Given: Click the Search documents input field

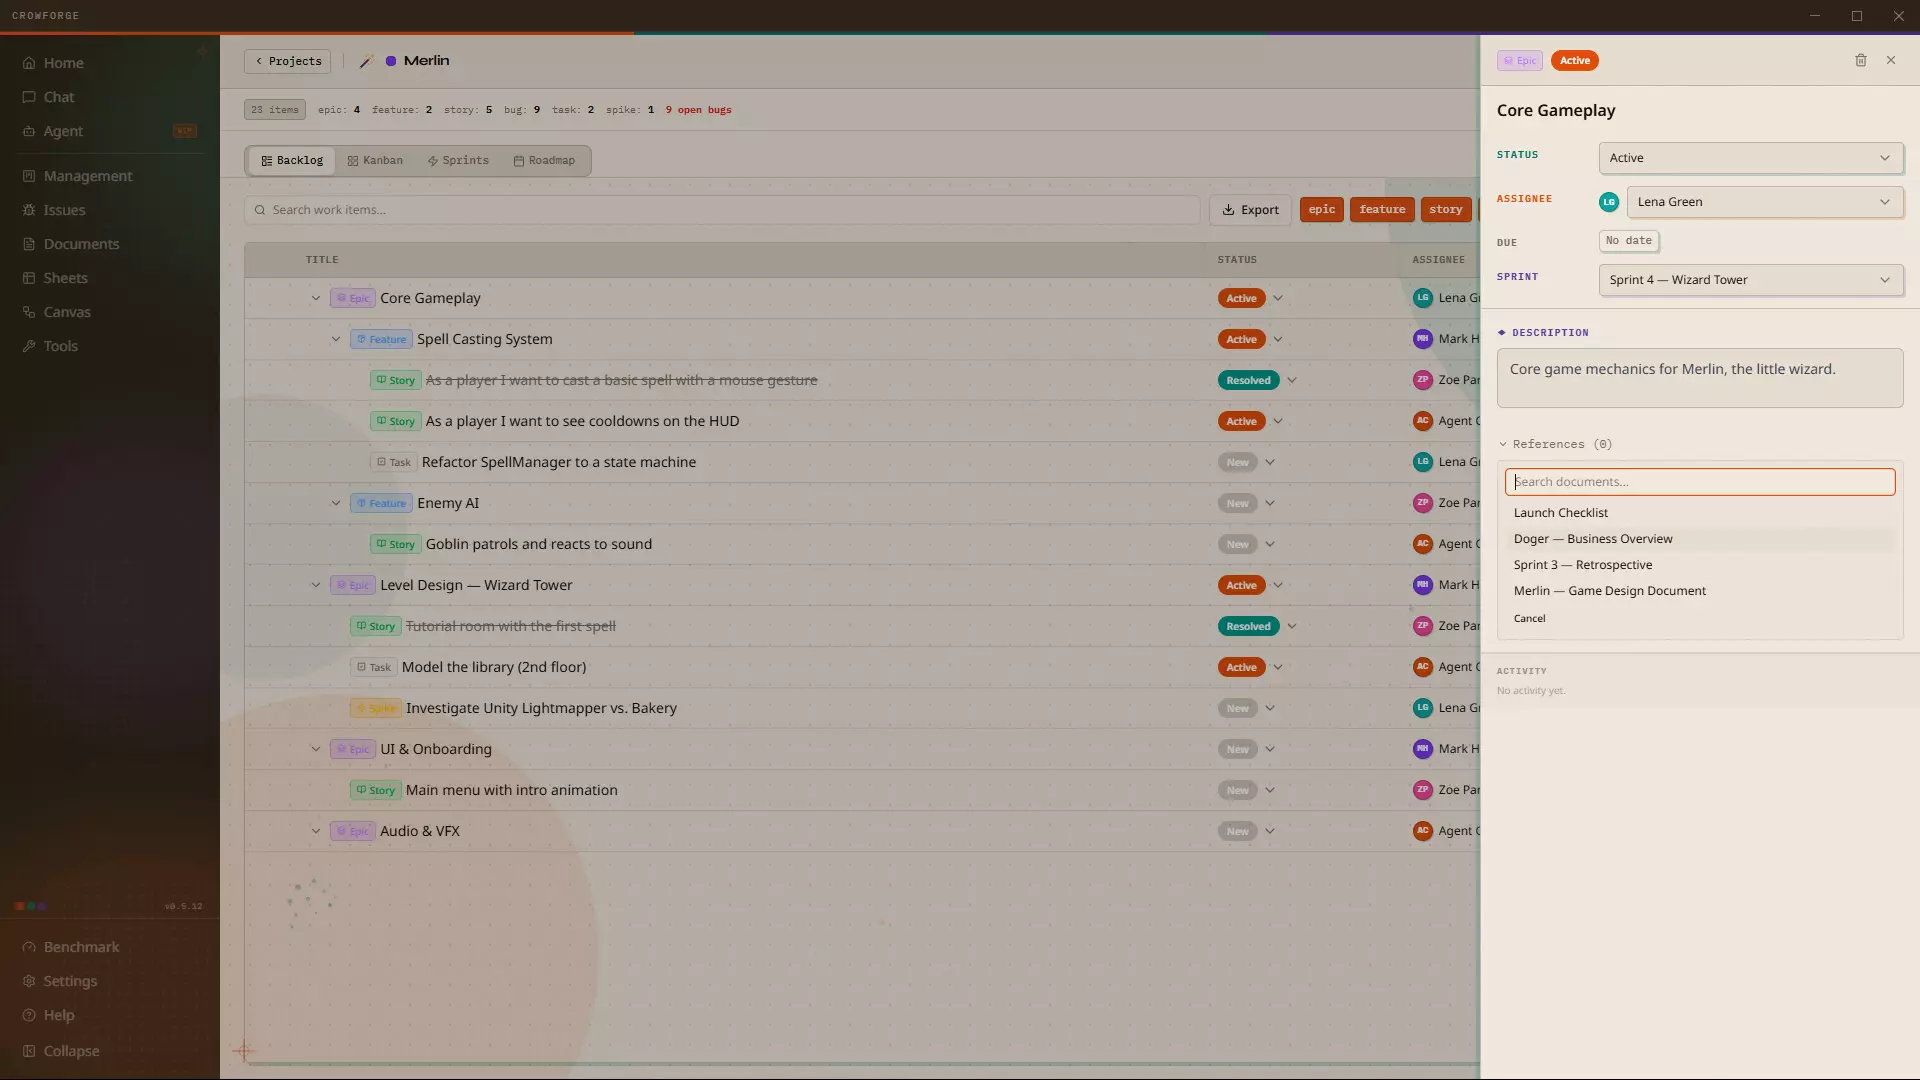Looking at the screenshot, I should coord(1700,482).
